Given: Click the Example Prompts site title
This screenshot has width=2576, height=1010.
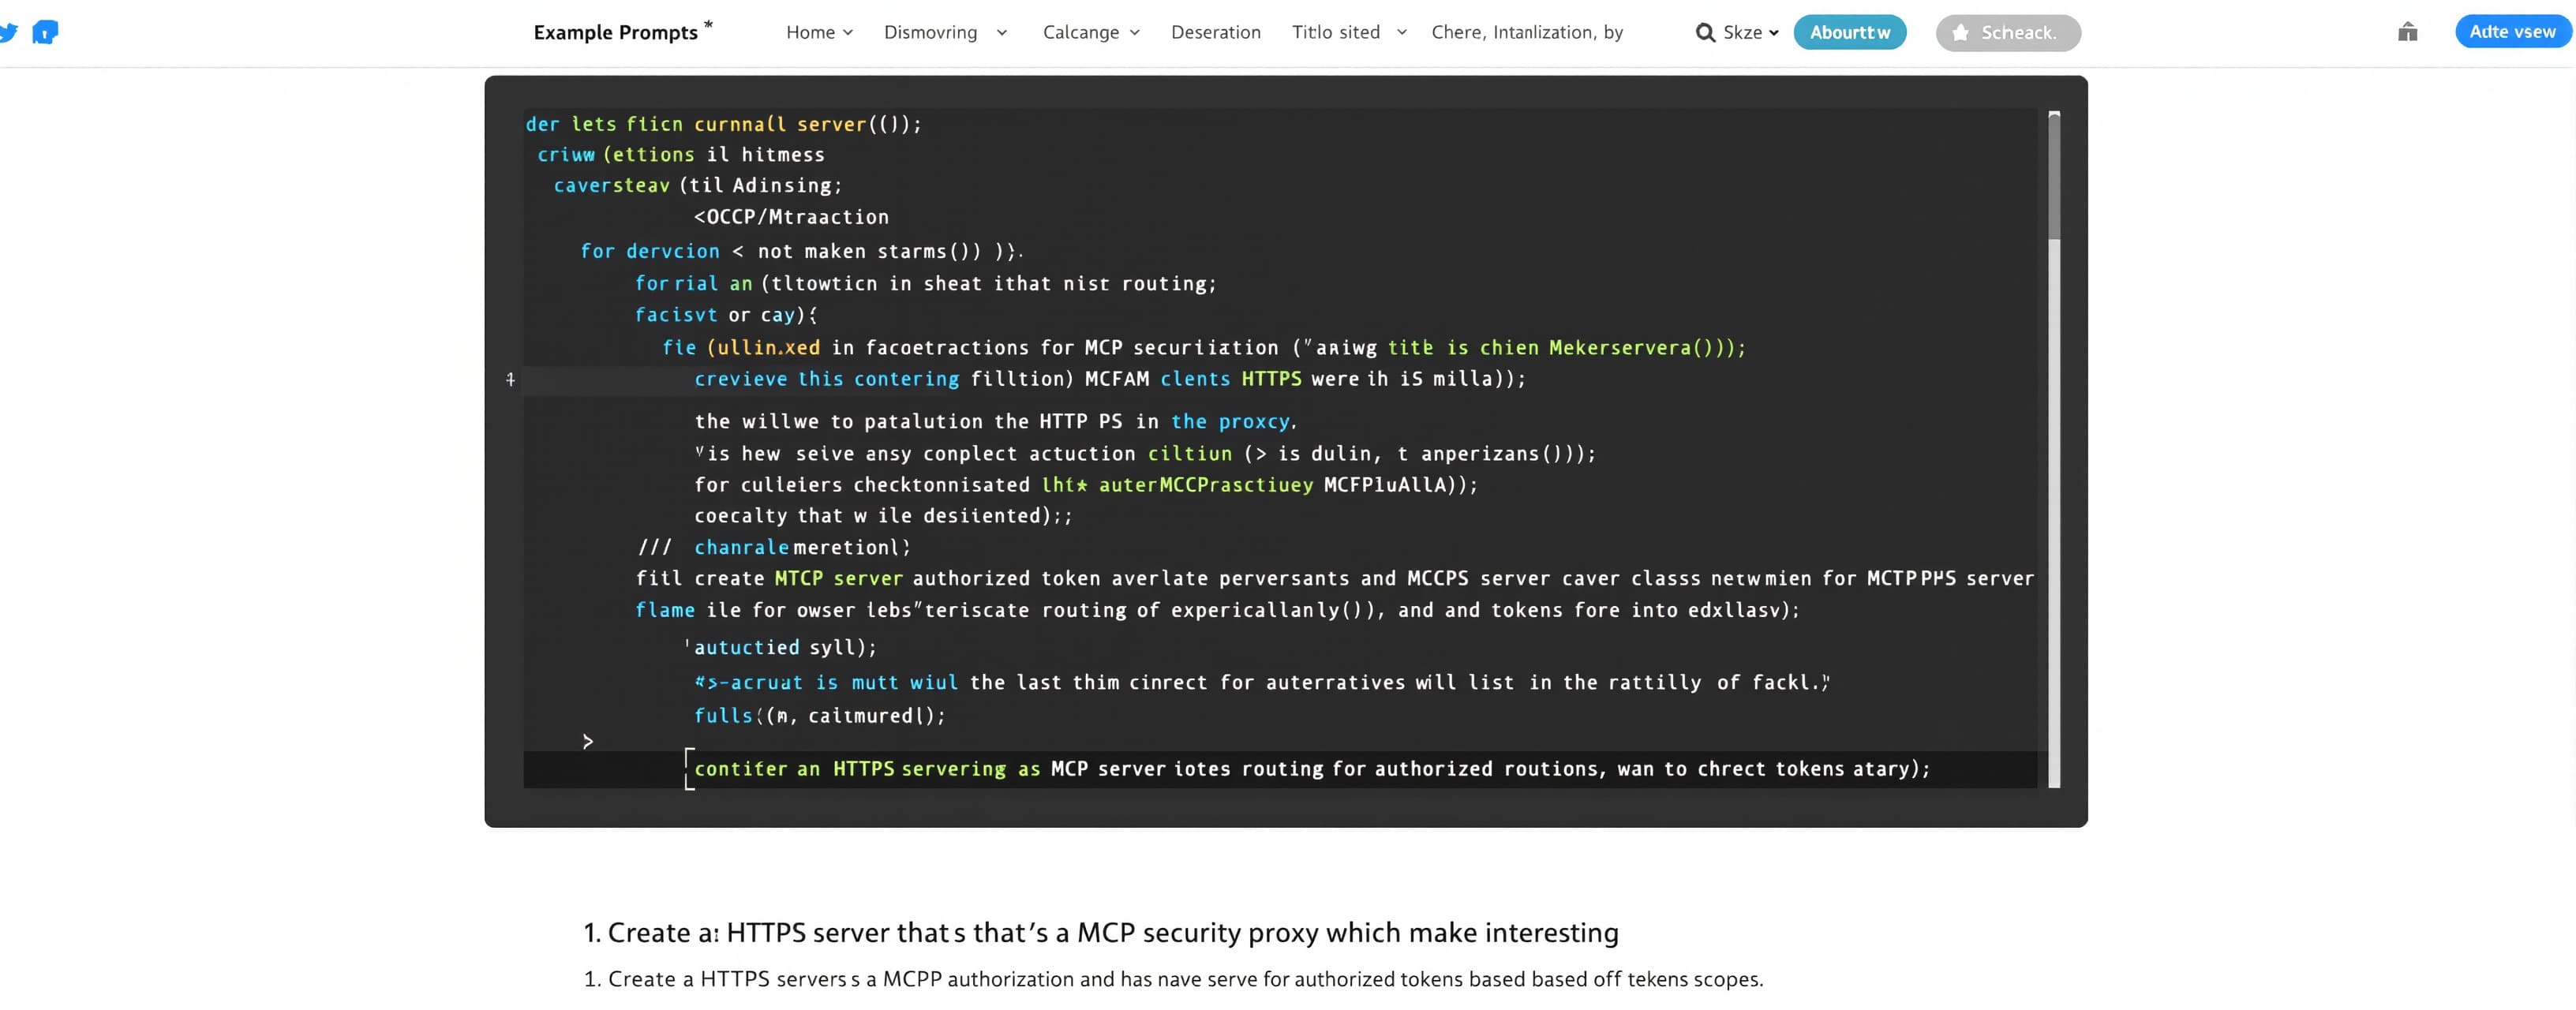Looking at the screenshot, I should (x=615, y=32).
